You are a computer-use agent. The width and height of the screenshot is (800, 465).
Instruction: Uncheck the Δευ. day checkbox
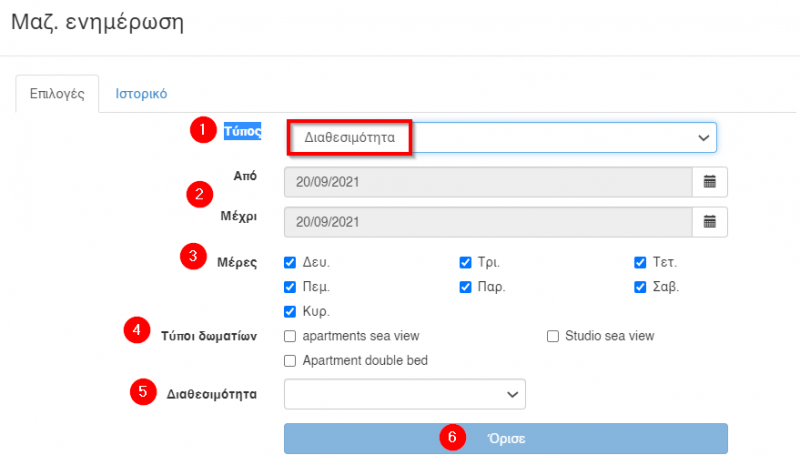click(x=290, y=263)
